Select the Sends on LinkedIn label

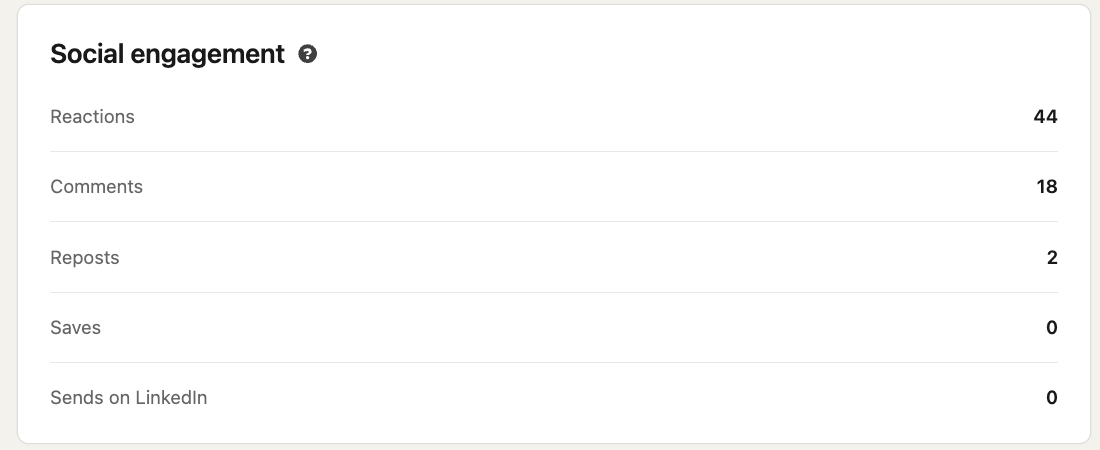(x=129, y=398)
